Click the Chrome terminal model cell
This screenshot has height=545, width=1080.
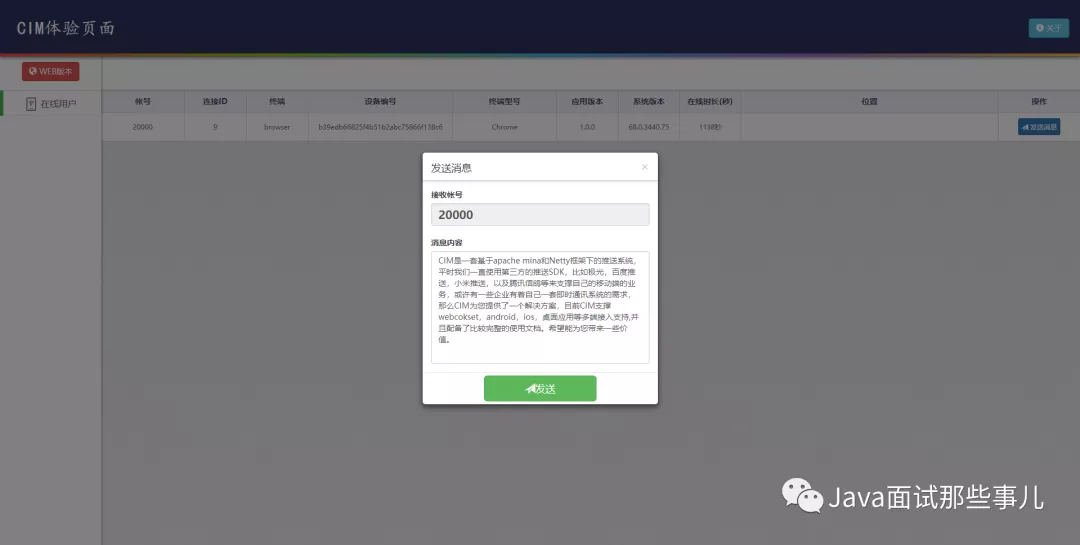tap(504, 127)
